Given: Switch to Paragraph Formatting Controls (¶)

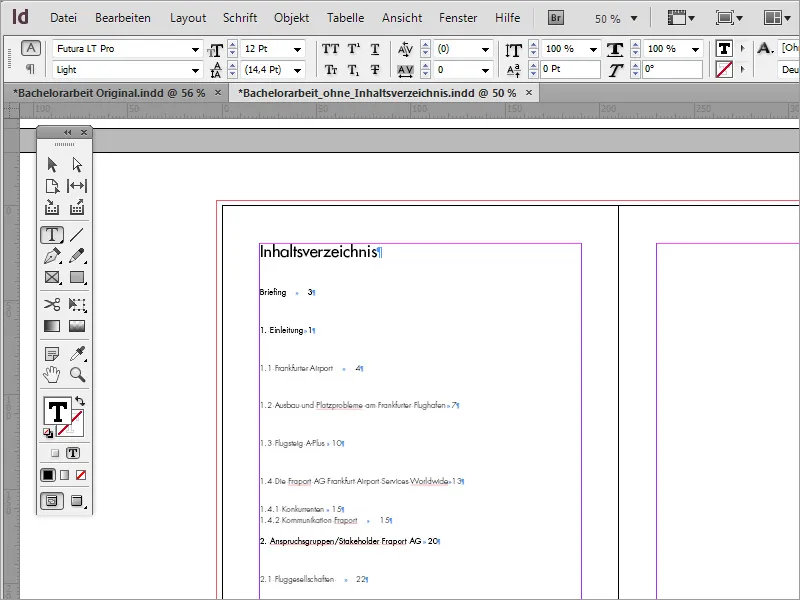Looking at the screenshot, I should click(31, 69).
